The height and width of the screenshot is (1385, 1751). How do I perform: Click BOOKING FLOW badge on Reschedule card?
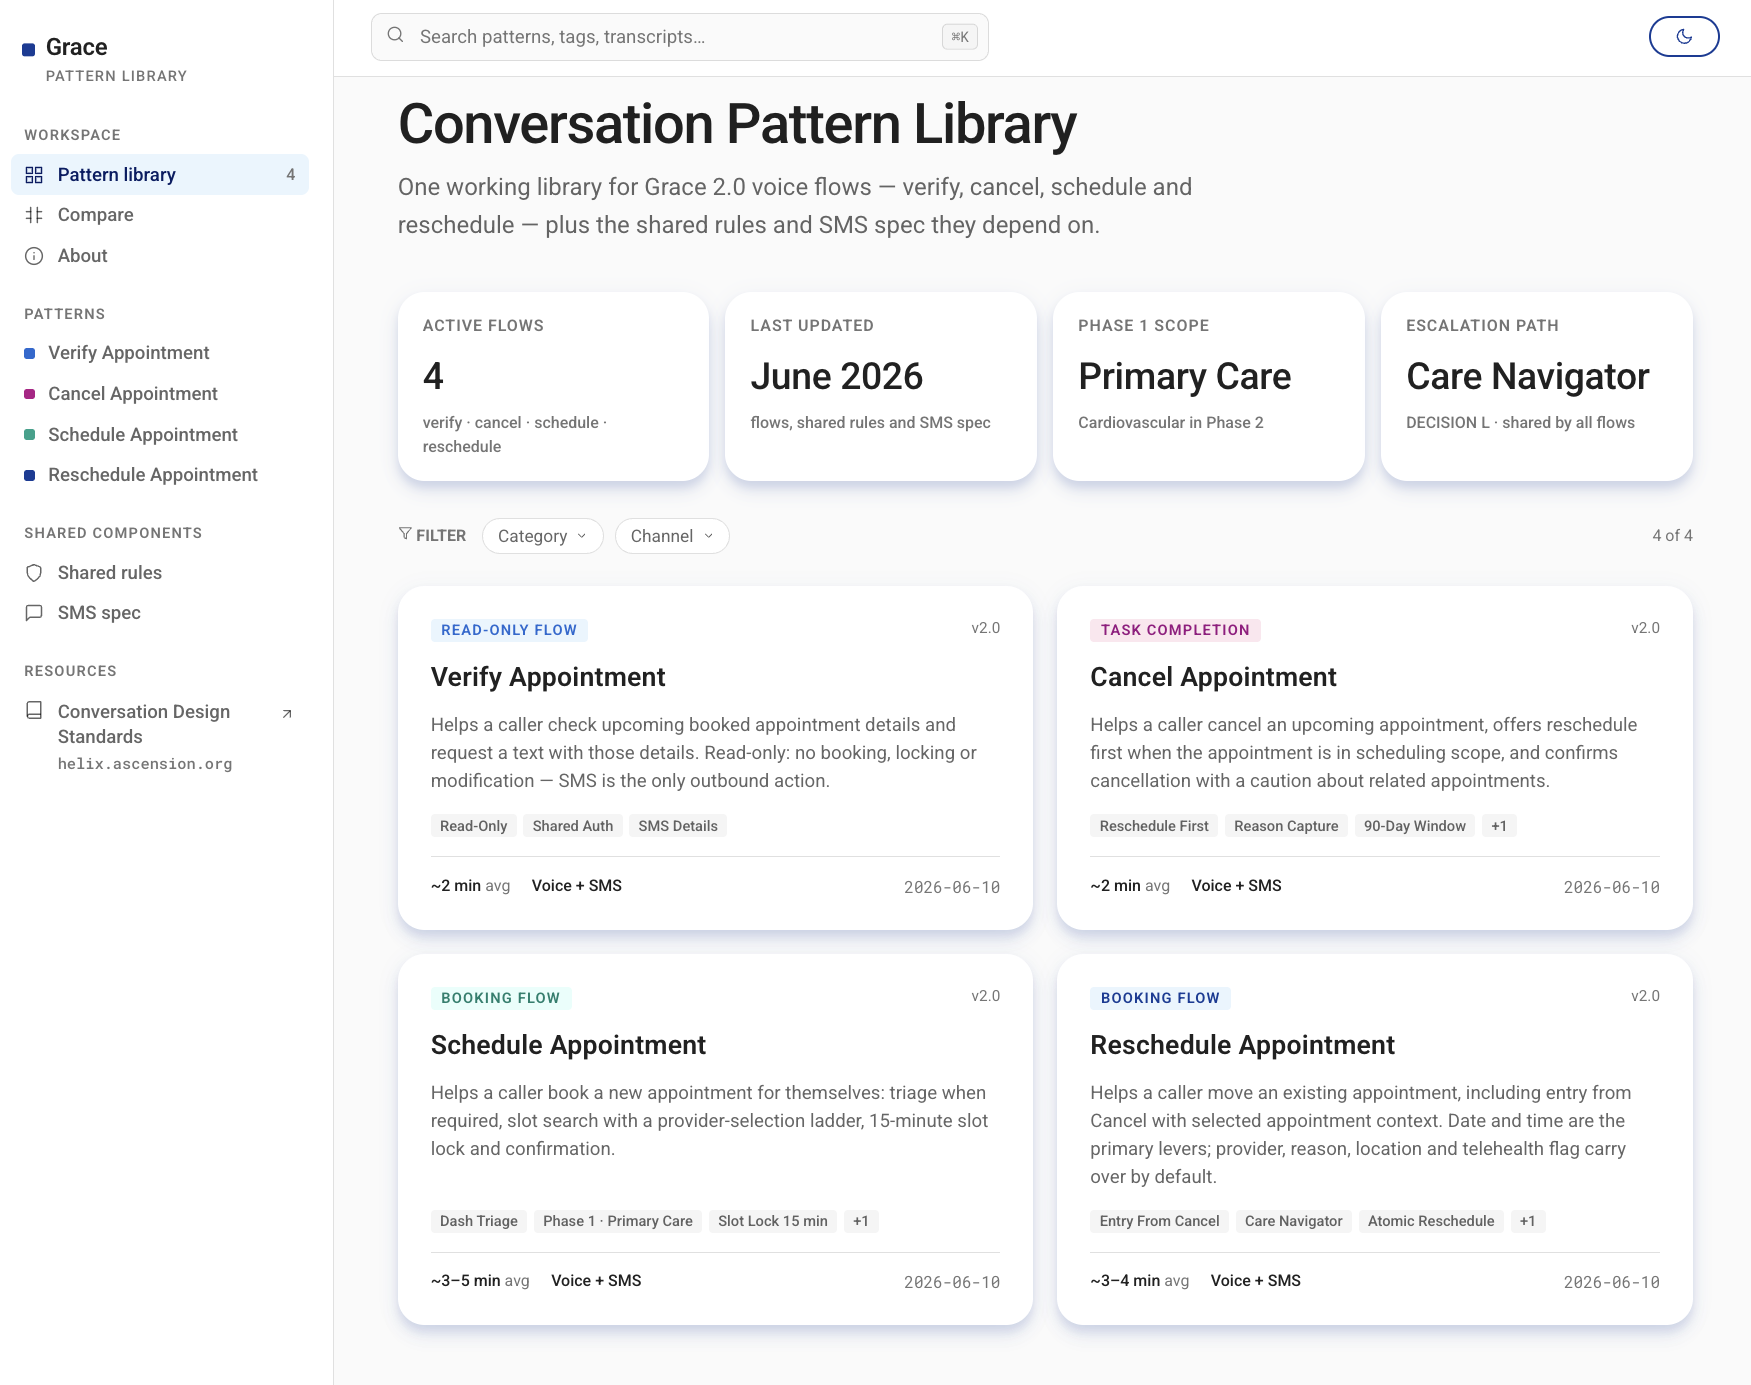tap(1160, 998)
